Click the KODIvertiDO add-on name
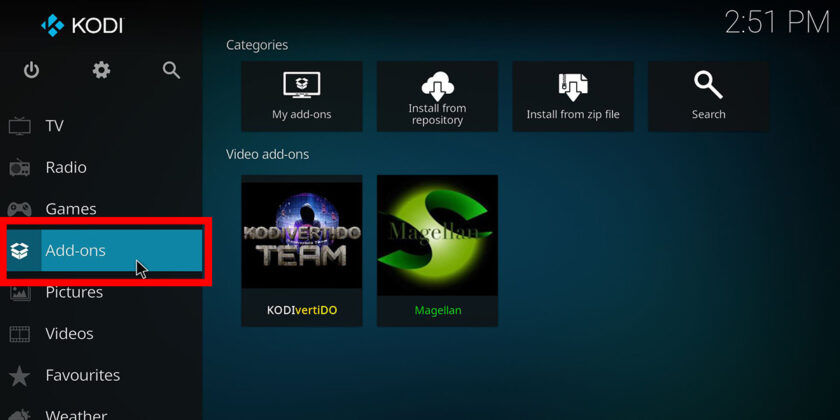The width and height of the screenshot is (840, 420). 302,310
